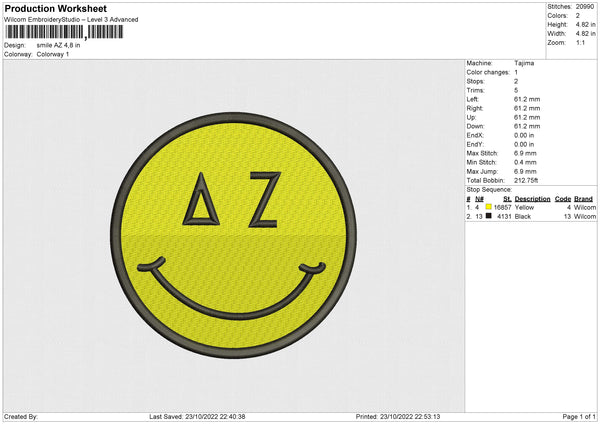This screenshot has width=600, height=424.
Task: Click the Min Stitch value 0.4 mm
Action: point(525,162)
